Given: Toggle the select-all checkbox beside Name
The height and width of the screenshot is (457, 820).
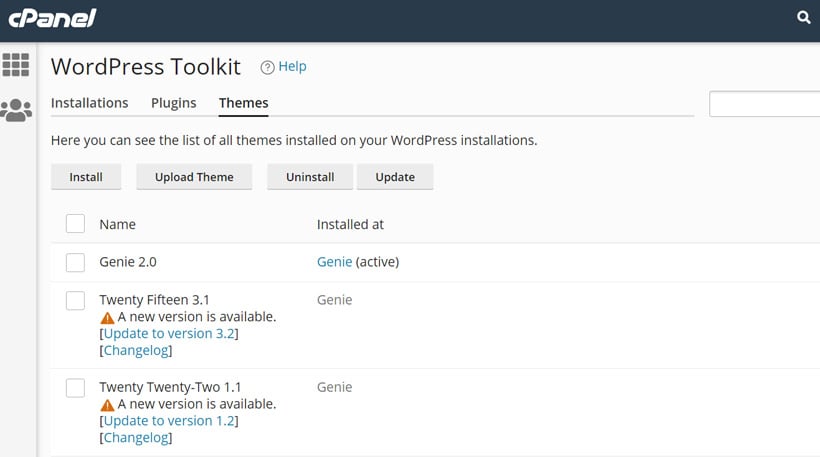Looking at the screenshot, I should 75,223.
